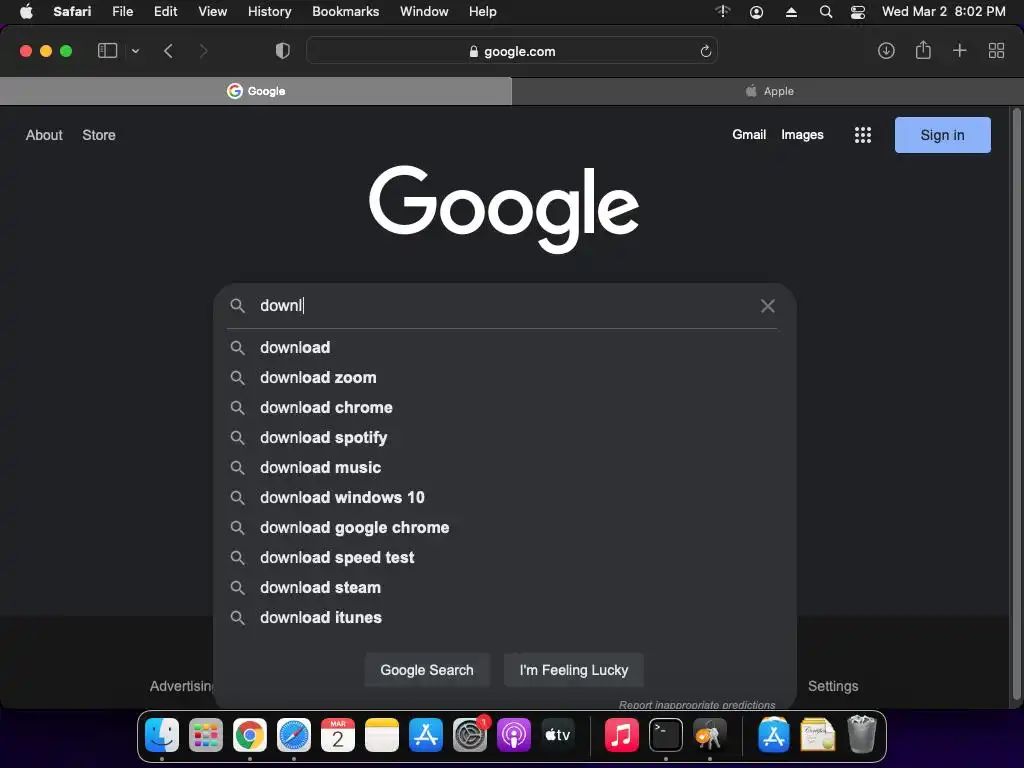Open the Safari downloads icon
Viewport: 1024px width, 768px height.
point(886,50)
